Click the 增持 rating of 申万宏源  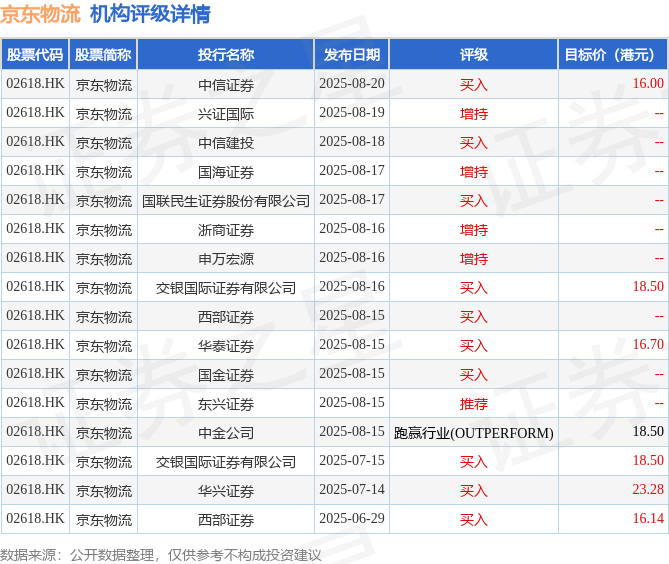click(x=474, y=259)
